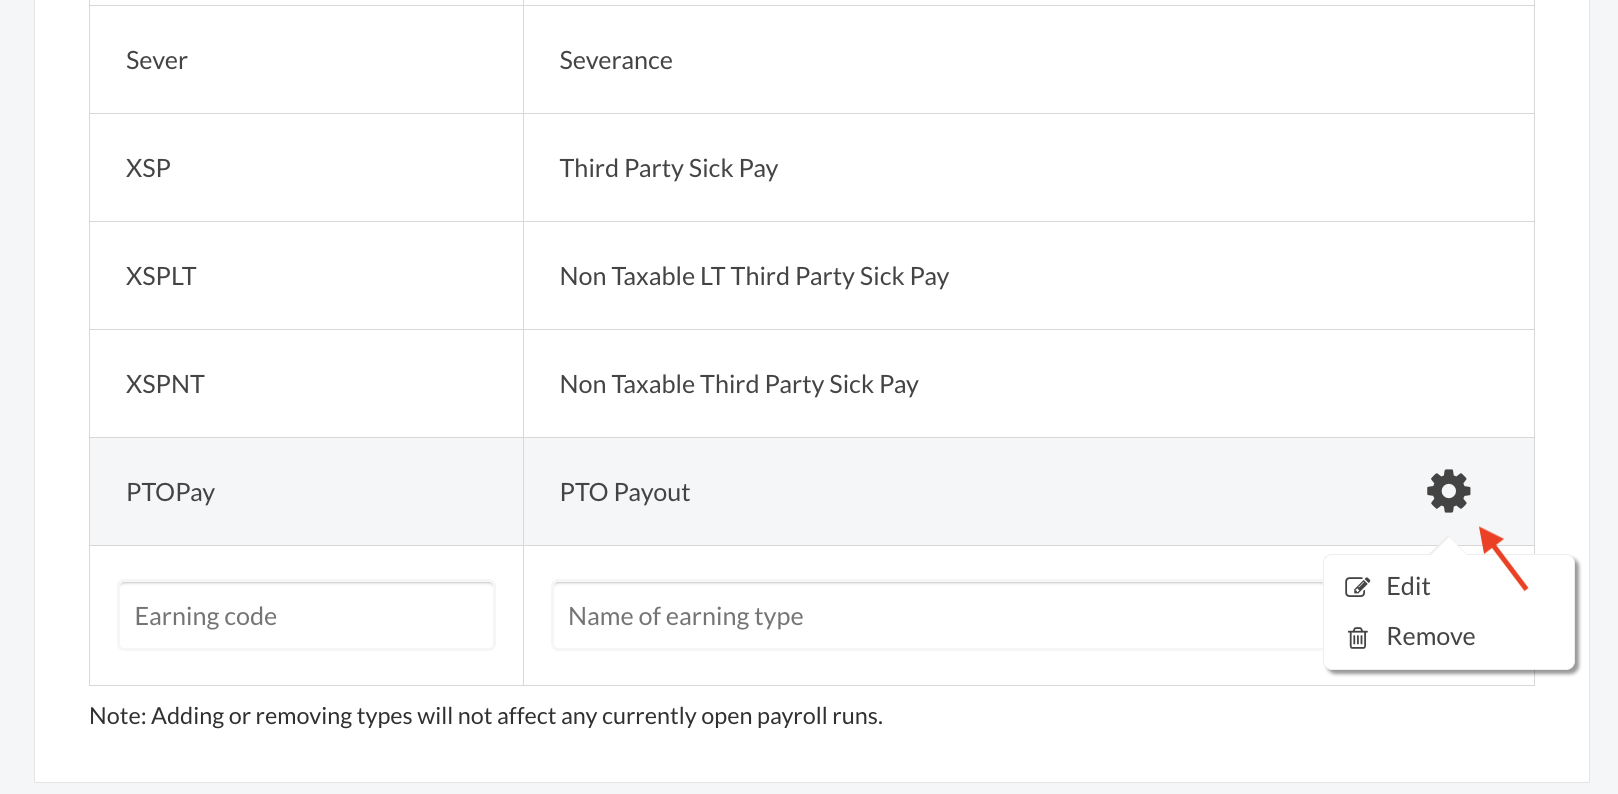Image resolution: width=1618 pixels, height=794 pixels.
Task: Click Non Taxable LT Third Party Sick Pay
Action: [x=754, y=276]
